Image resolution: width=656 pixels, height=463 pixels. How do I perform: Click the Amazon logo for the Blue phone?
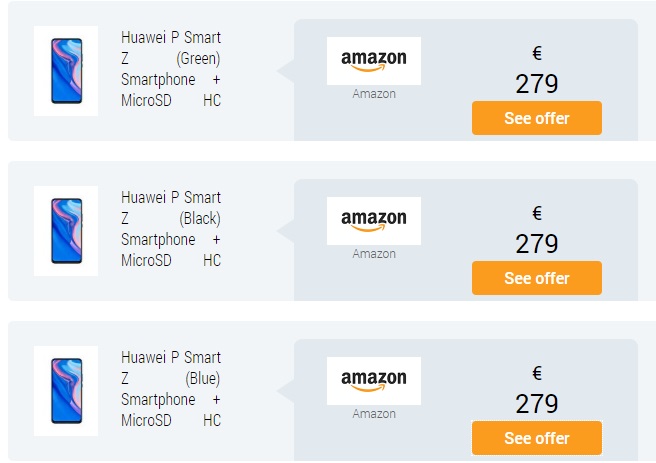click(x=374, y=381)
